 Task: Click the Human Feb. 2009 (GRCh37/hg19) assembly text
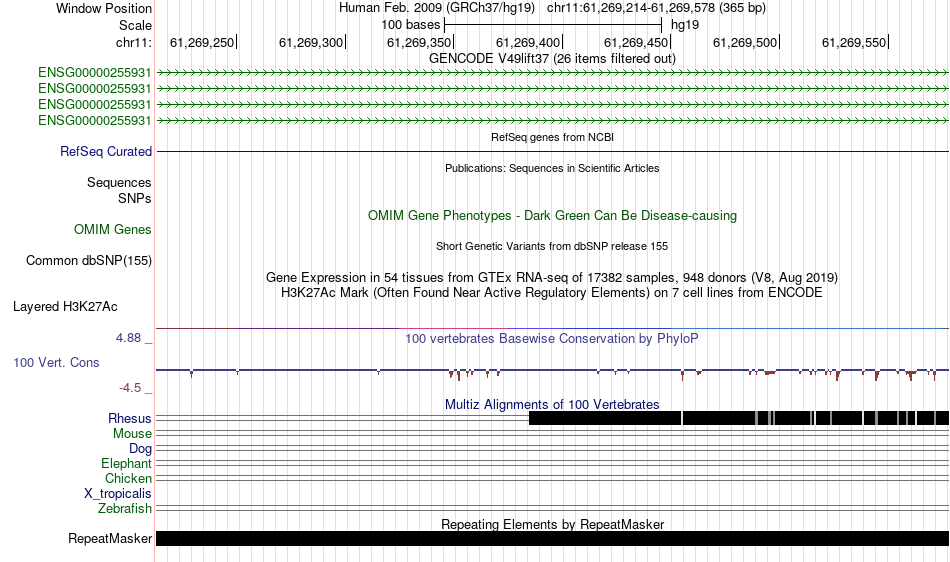(437, 8)
